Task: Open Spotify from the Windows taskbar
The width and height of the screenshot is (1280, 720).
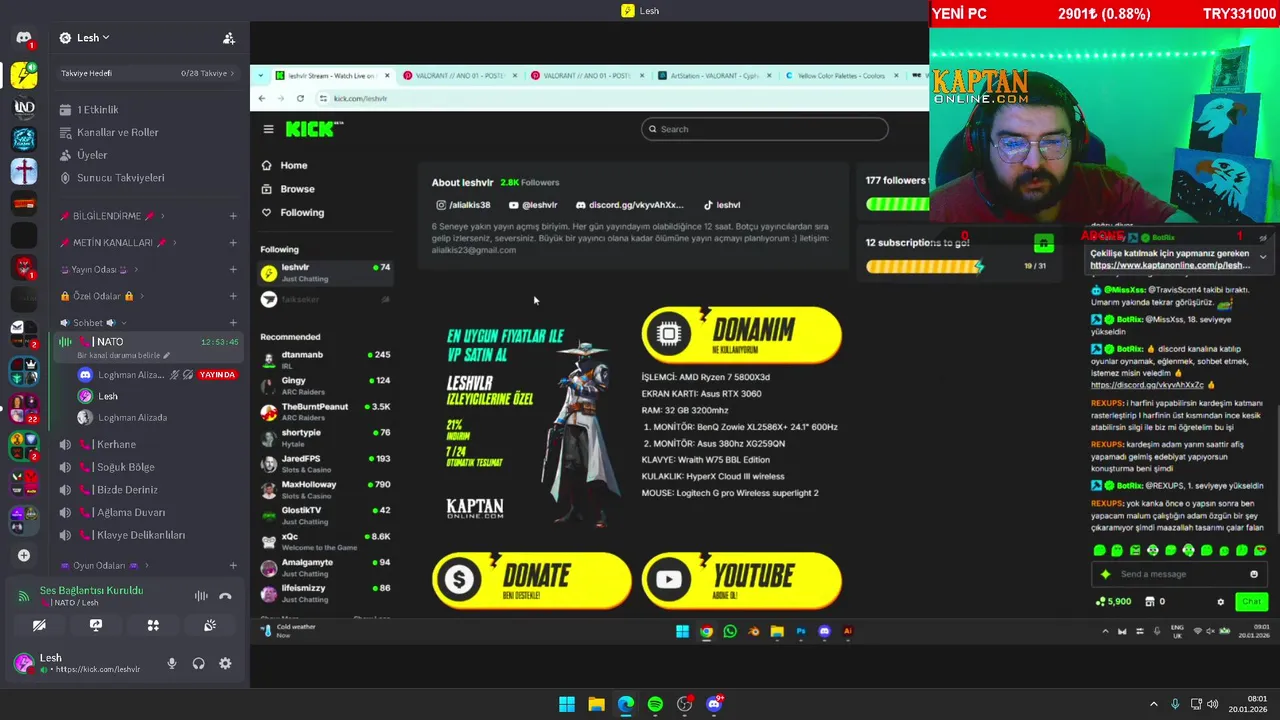Action: (x=655, y=704)
